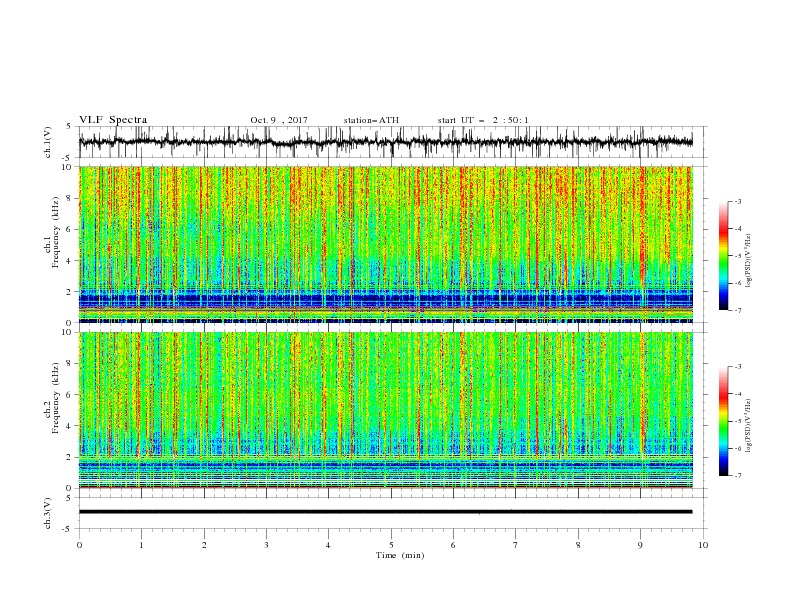Click the "start UT = 2 :50: 1" text
The image size is (792, 612).
coord(483,120)
